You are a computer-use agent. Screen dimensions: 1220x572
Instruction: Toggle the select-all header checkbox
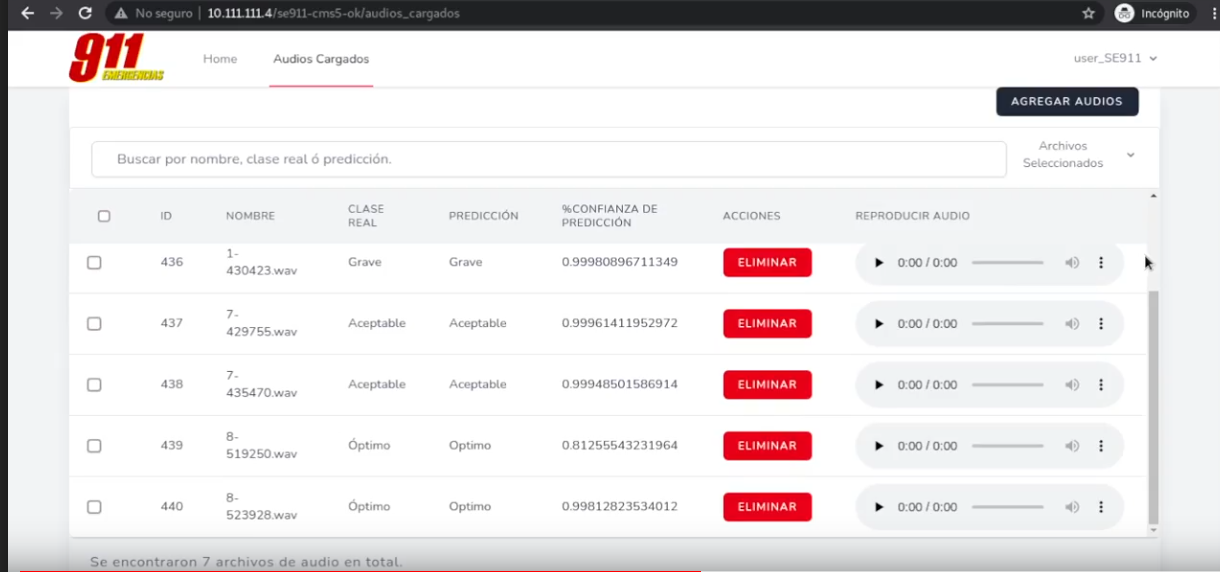[104, 216]
